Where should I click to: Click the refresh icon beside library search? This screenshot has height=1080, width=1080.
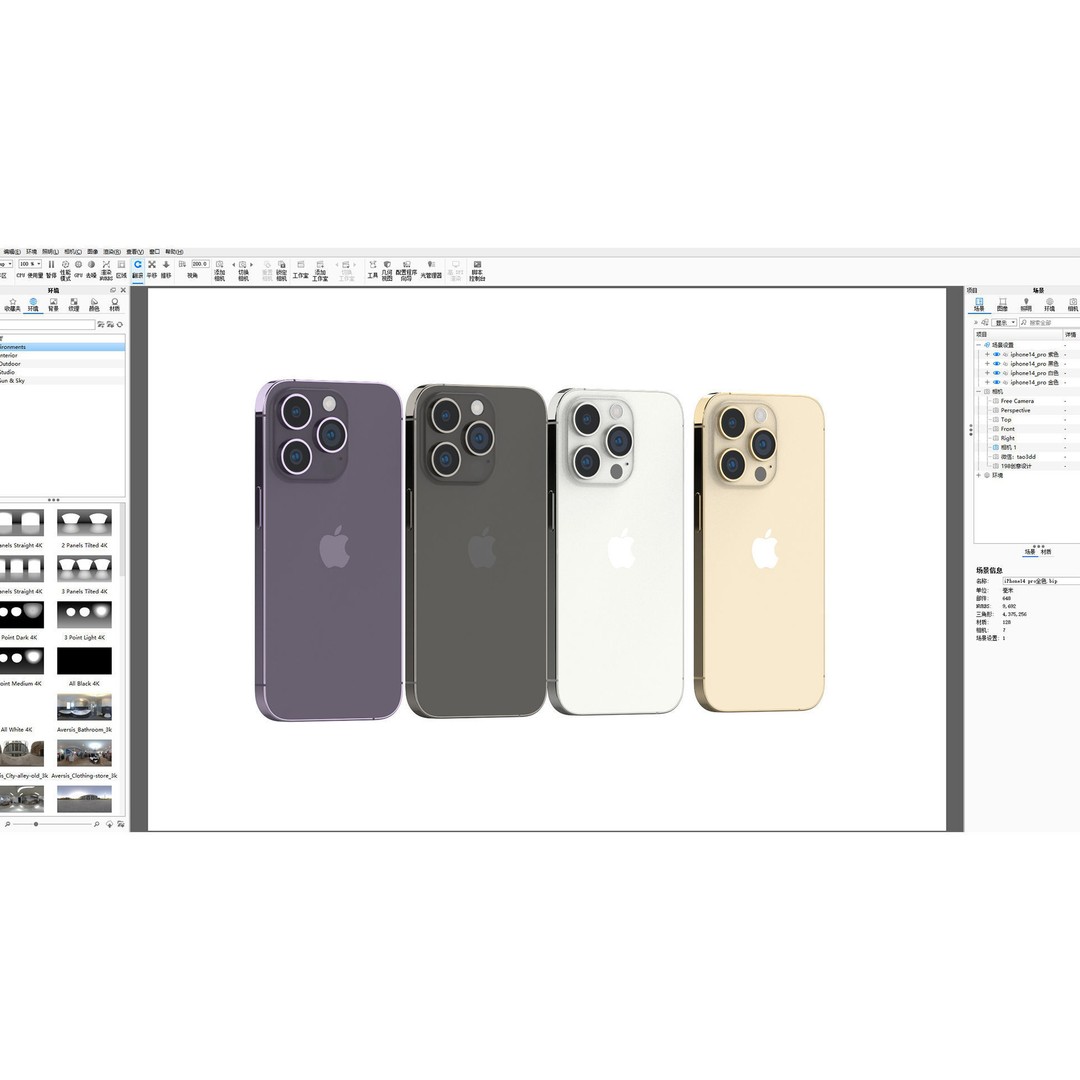120,324
